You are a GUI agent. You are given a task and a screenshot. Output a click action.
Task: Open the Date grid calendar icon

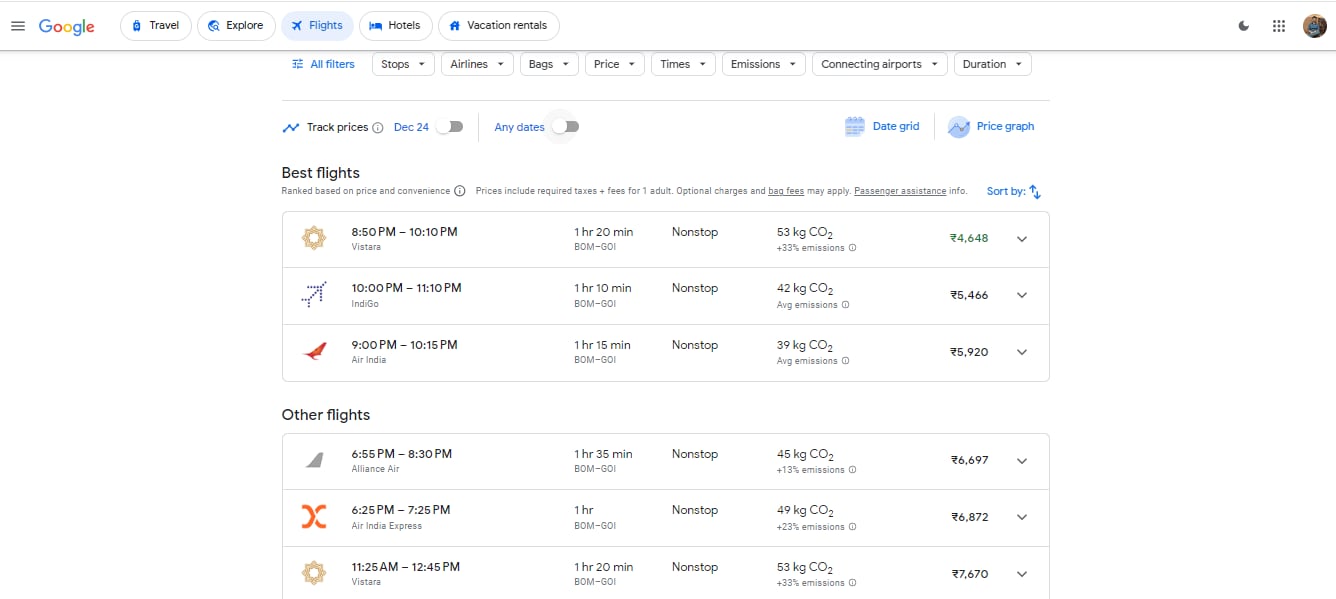855,127
